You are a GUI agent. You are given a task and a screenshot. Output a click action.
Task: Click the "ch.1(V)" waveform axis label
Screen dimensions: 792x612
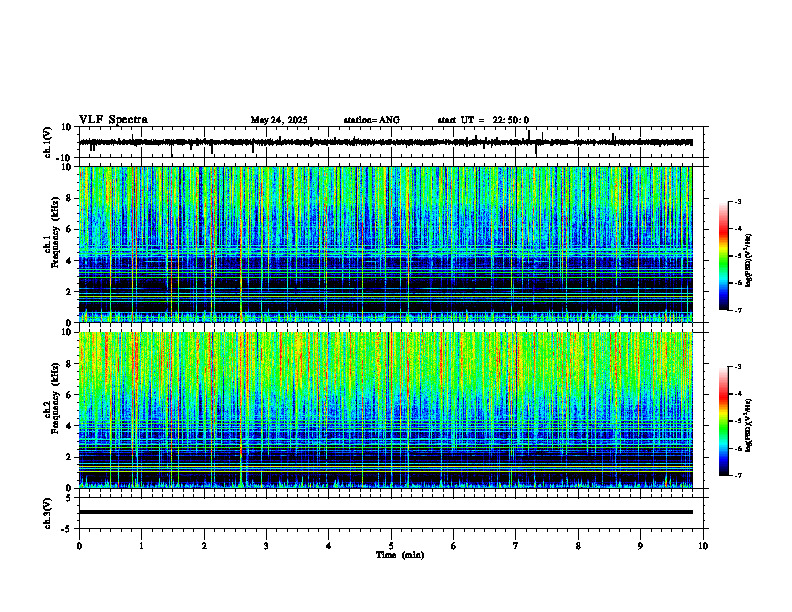coord(47,142)
